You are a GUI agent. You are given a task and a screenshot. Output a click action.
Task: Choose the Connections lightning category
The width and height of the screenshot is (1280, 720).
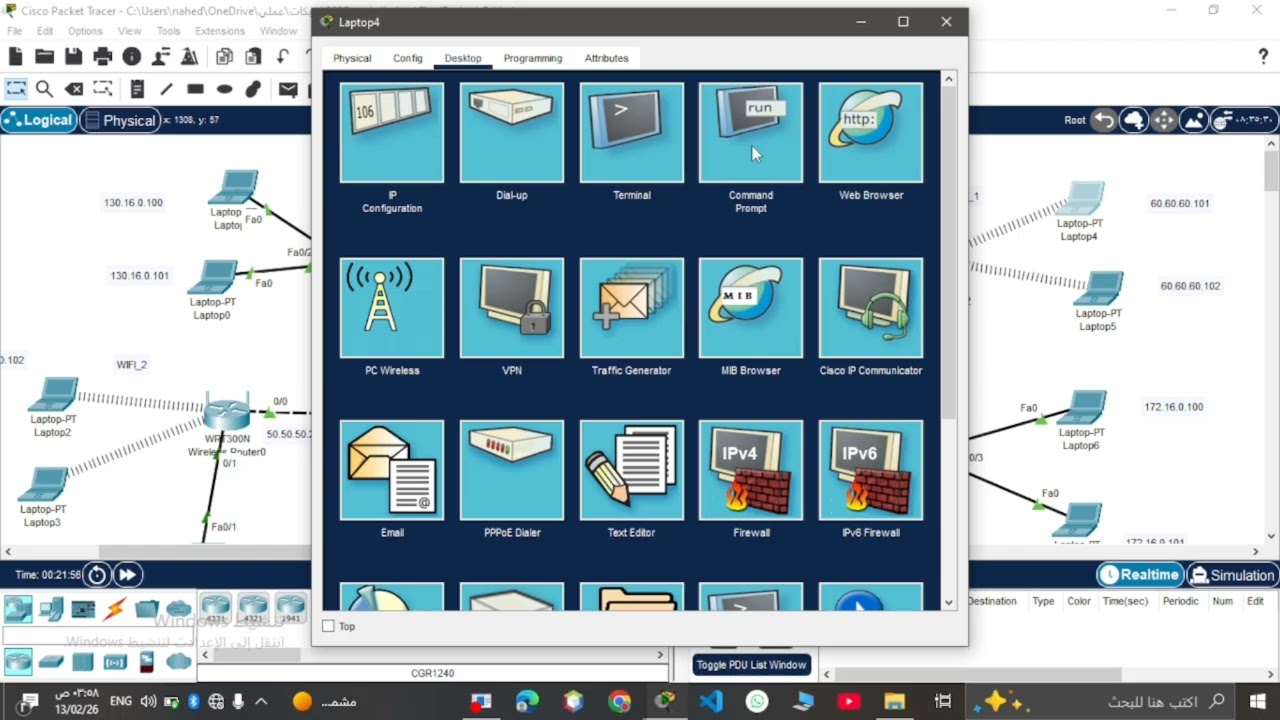pos(115,608)
